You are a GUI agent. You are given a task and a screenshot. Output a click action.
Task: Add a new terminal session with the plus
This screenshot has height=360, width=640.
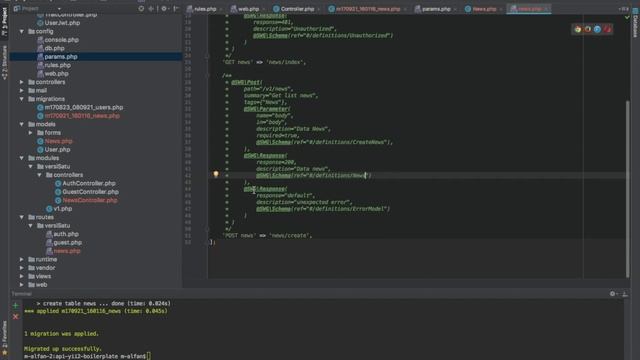pos(16,305)
